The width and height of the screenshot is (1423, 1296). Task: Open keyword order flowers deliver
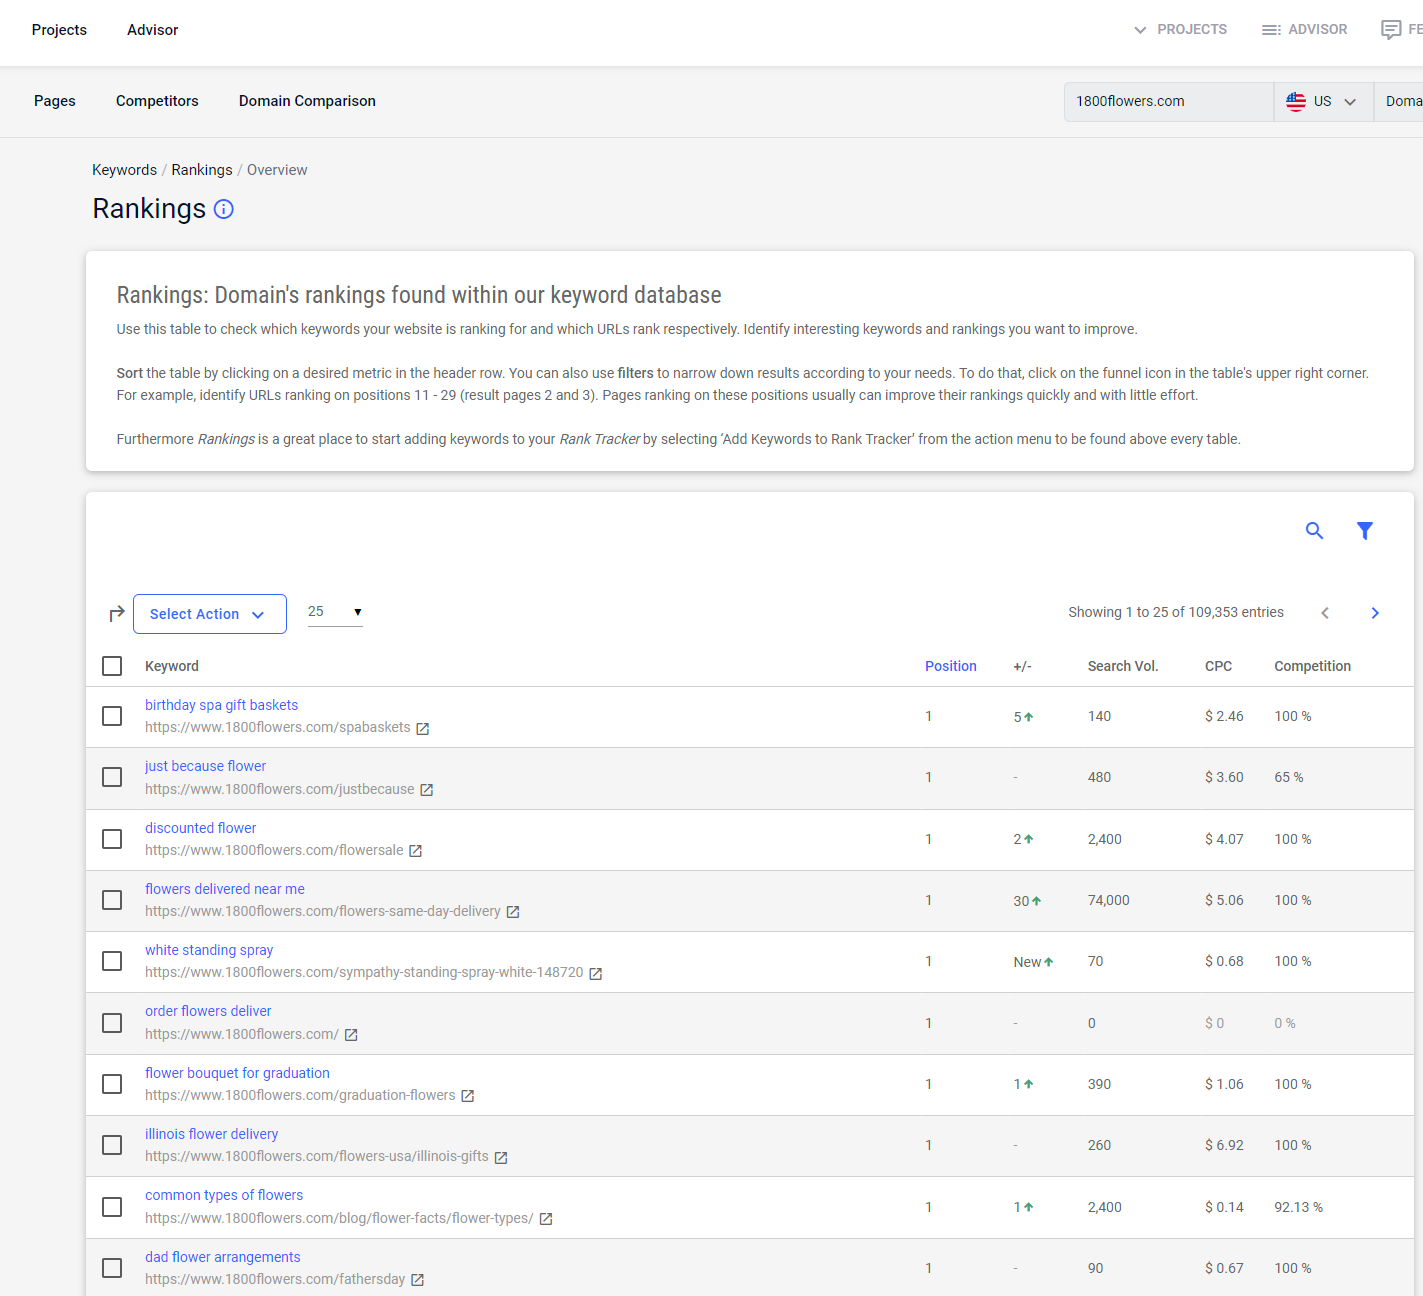[x=208, y=1011]
